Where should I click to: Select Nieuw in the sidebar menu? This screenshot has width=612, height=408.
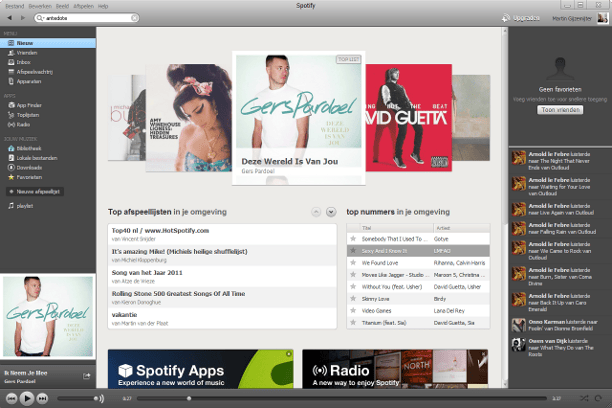point(48,43)
